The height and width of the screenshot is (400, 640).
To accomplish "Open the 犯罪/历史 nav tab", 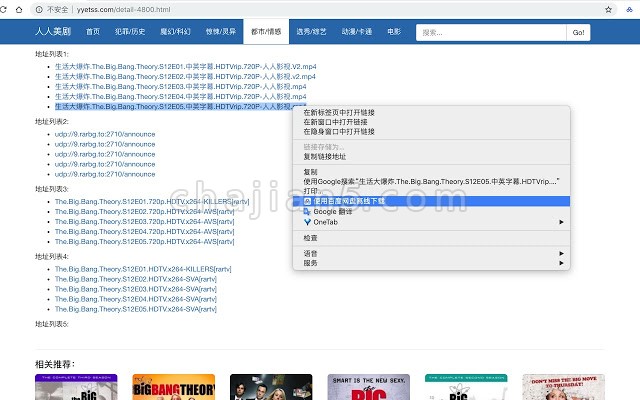I will point(130,31).
